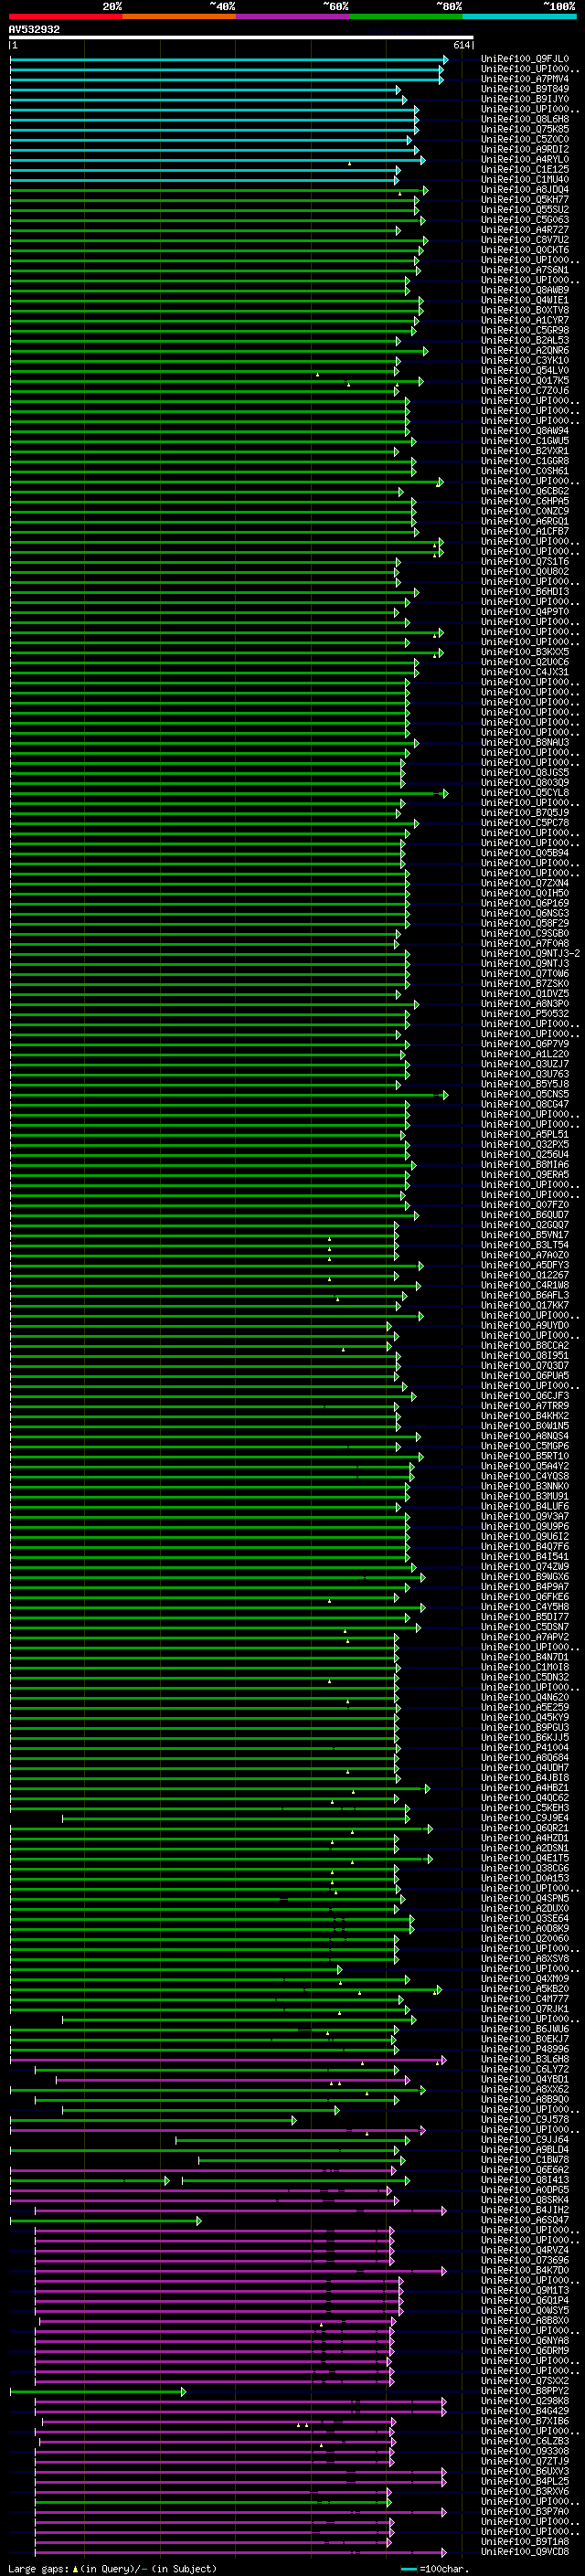585x2576 pixels.
Task: Click the purple ~60% identity legend swatch
Action: click(292, 16)
